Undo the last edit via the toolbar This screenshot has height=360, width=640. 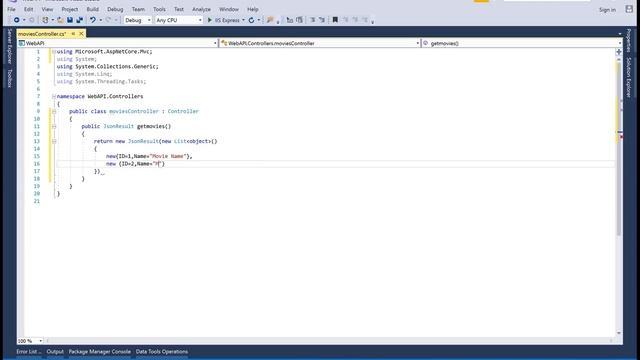click(93, 20)
